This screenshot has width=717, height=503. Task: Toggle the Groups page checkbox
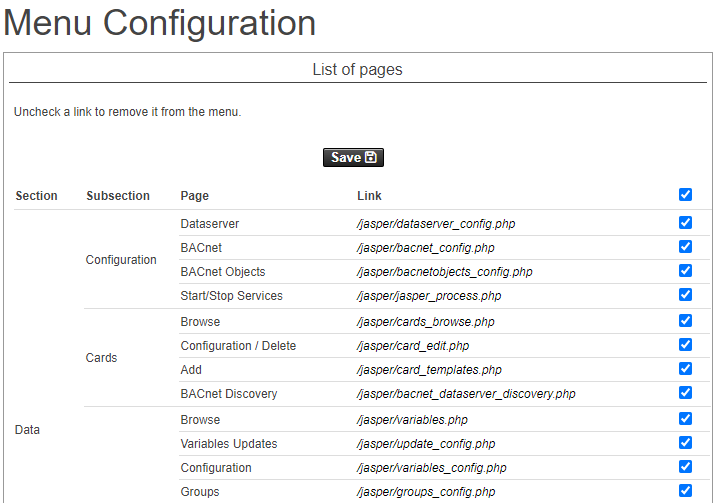[x=685, y=491]
